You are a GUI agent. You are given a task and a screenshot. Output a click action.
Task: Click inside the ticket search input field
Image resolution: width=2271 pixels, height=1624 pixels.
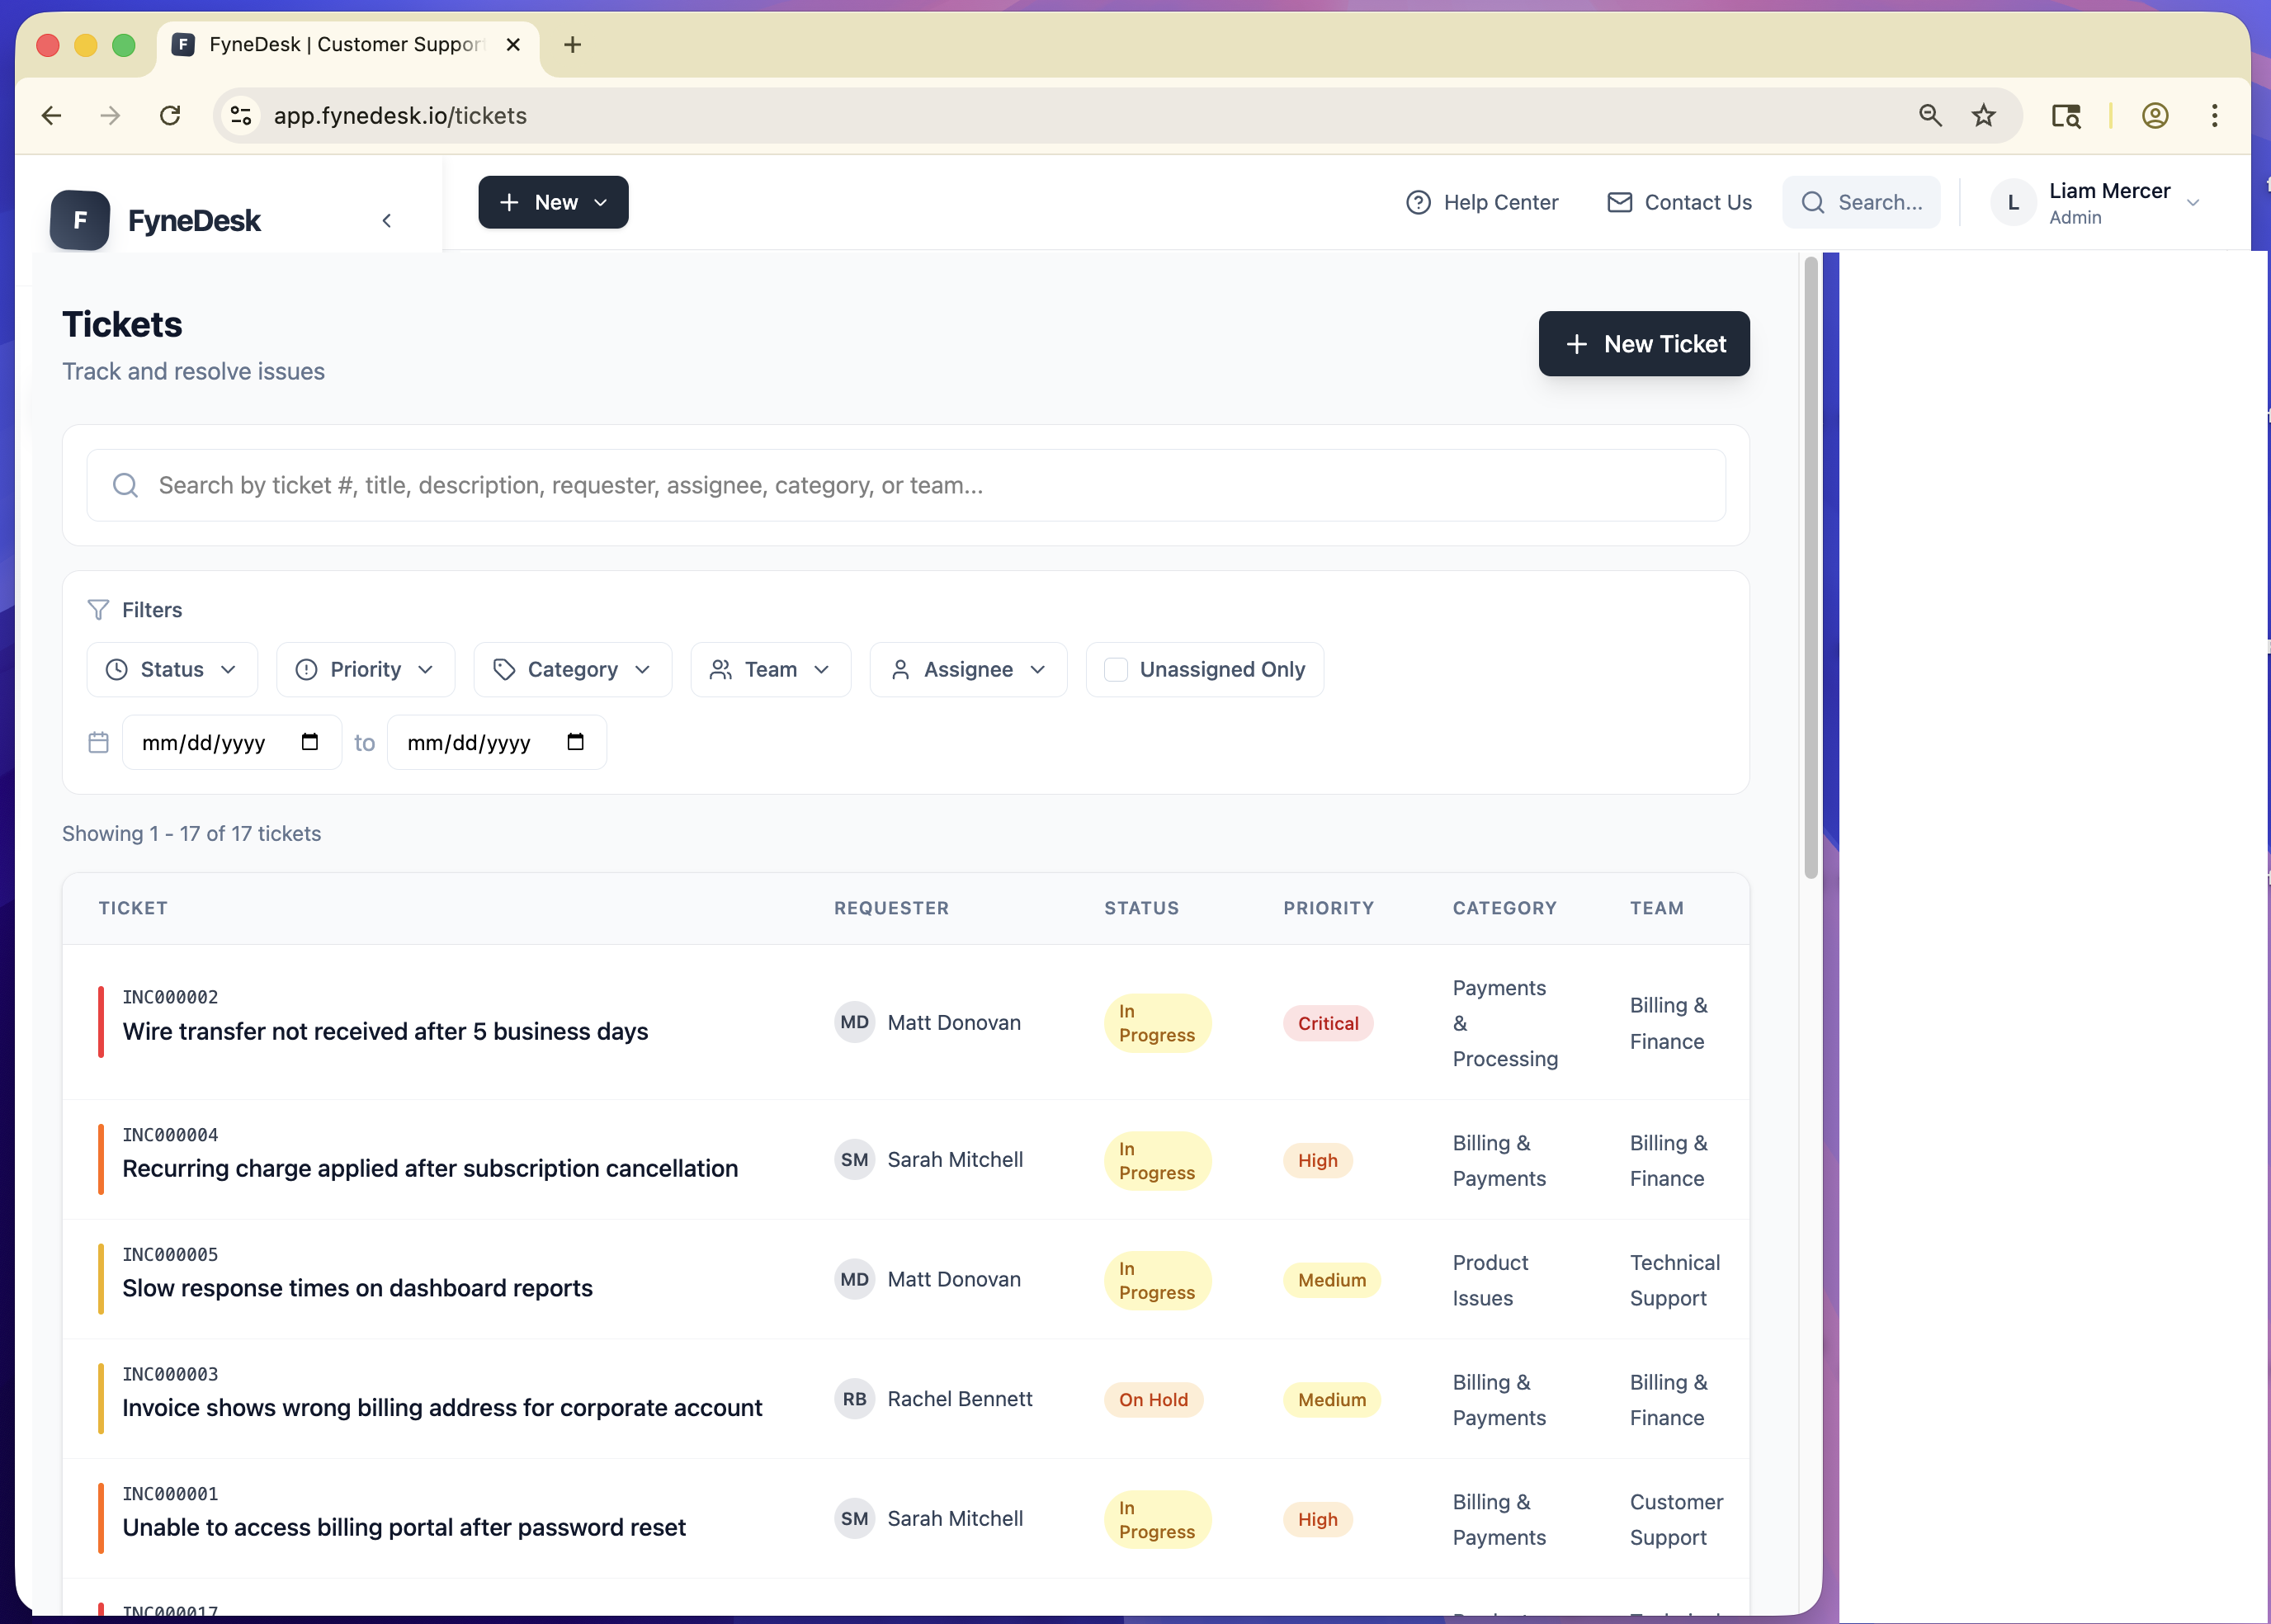coord(700,485)
